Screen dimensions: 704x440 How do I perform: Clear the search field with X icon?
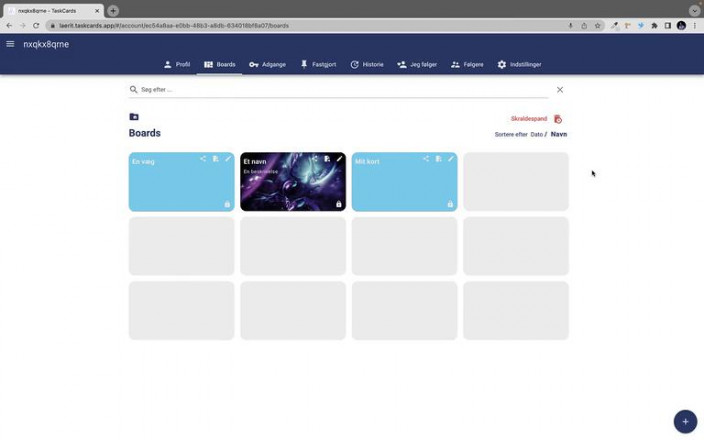(560, 90)
